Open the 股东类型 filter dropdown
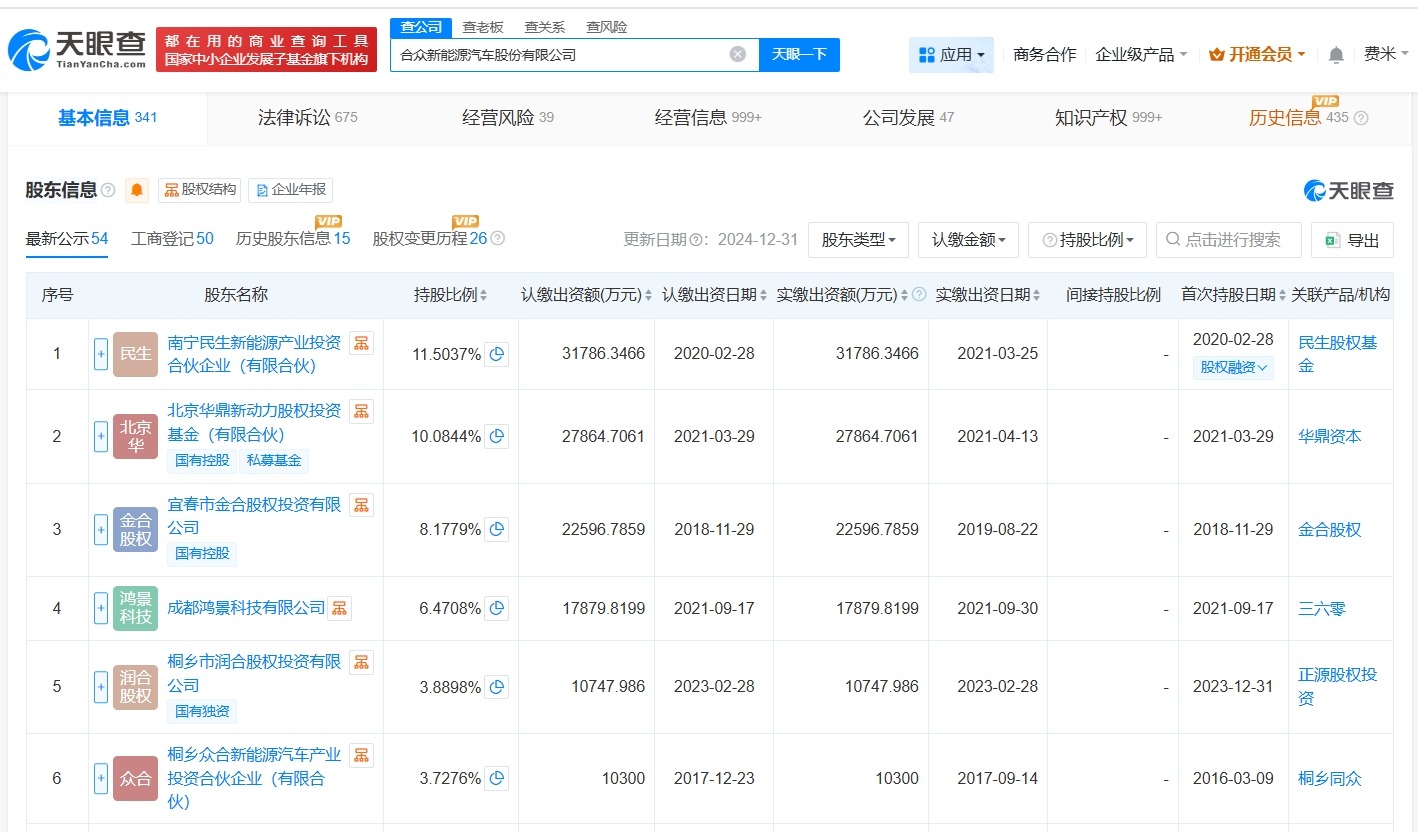1418x832 pixels. (858, 239)
